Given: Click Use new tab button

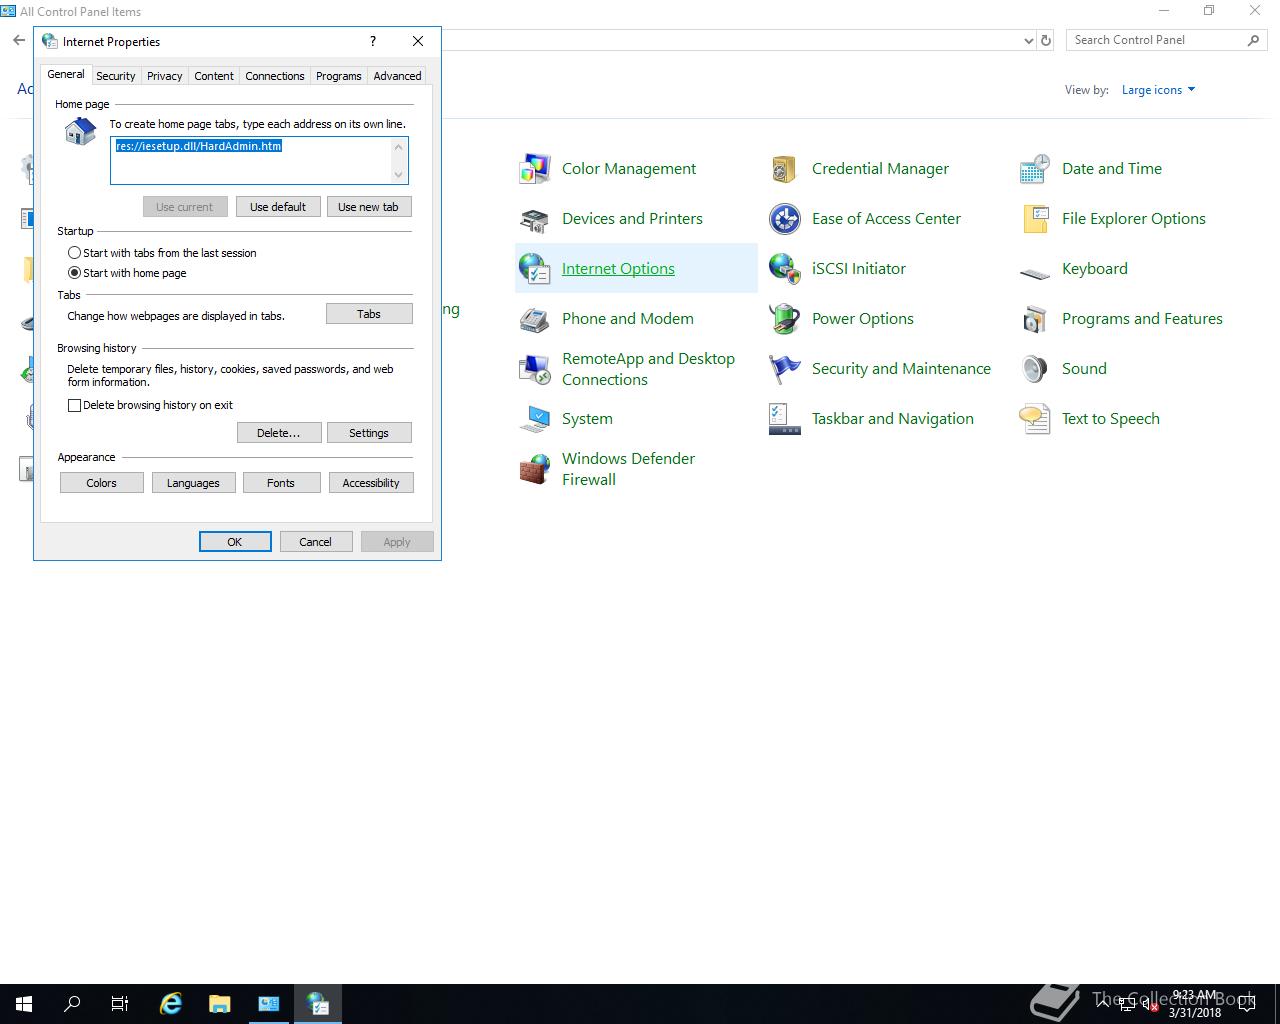Looking at the screenshot, I should point(368,207).
